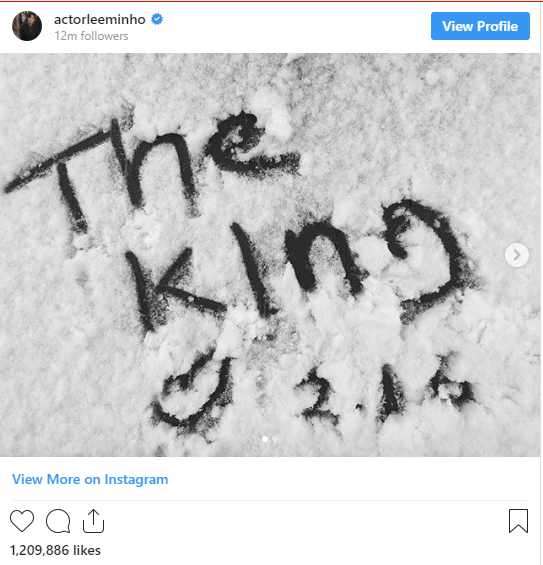Save the post with the bookmark icon
Viewport: 543px width, 565px height.
(x=518, y=521)
